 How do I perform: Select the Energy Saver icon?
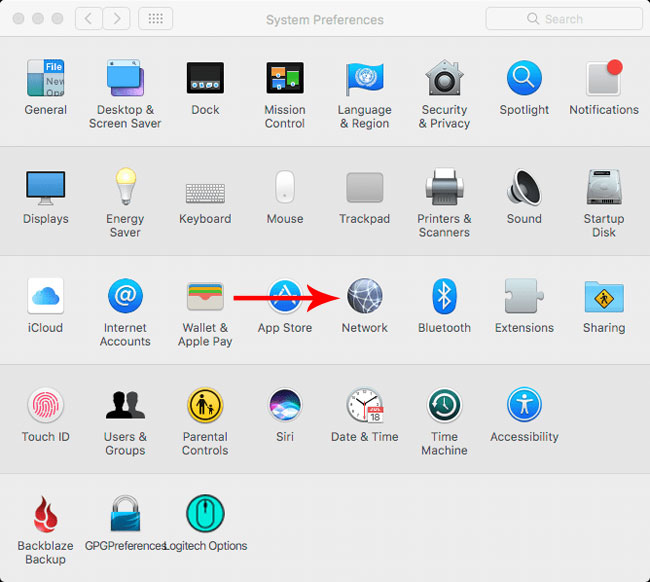(x=125, y=188)
